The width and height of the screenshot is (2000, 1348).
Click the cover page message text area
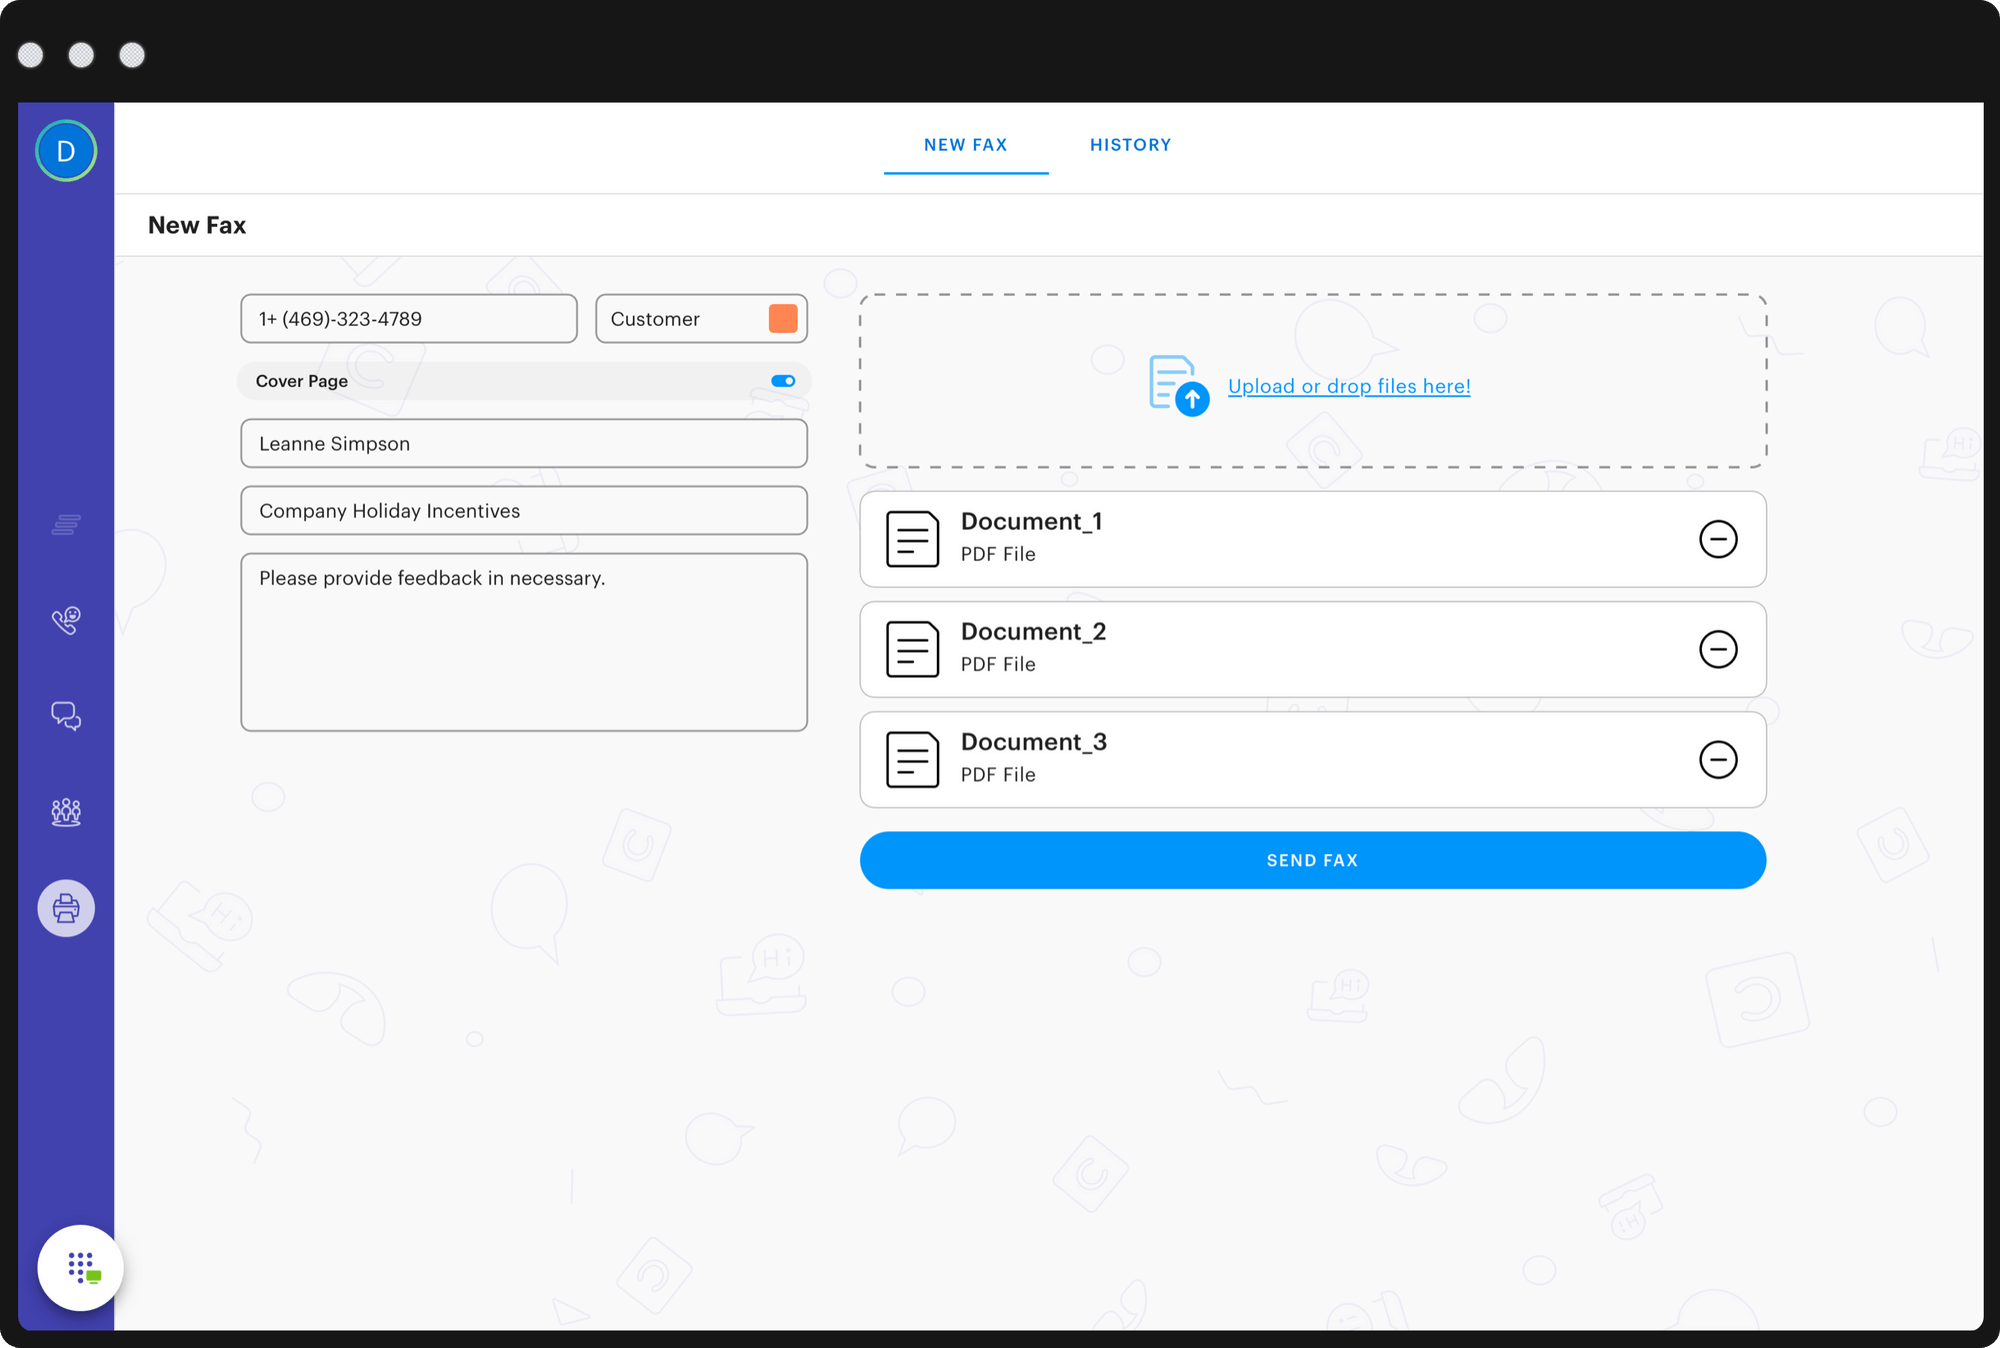523,642
